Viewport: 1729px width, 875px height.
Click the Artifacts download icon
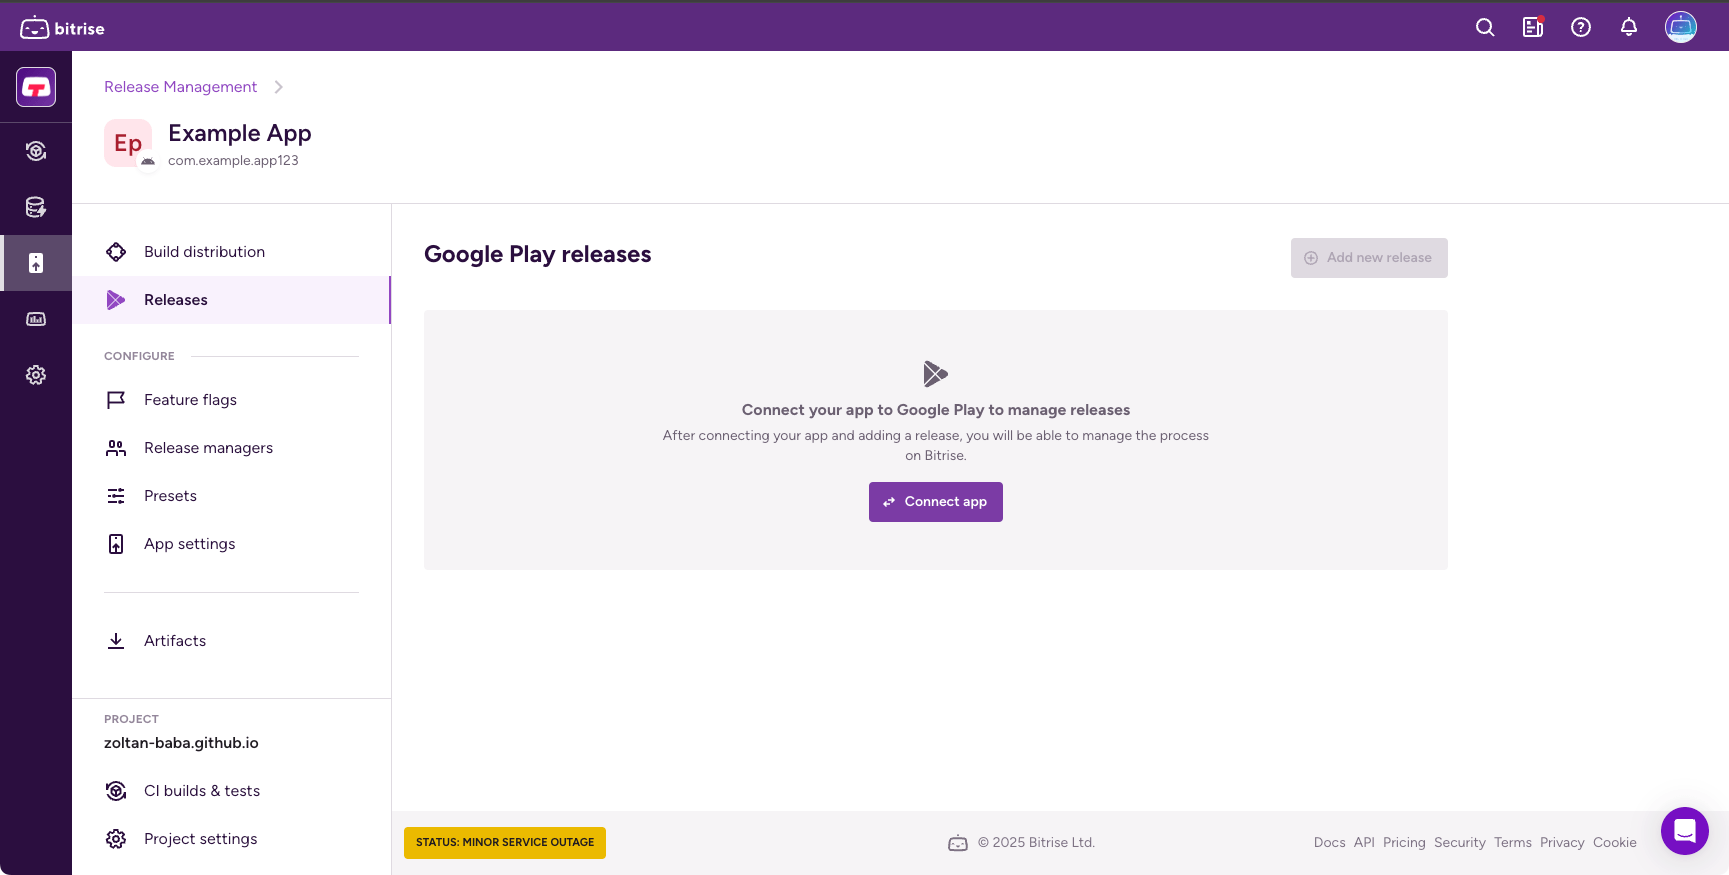coord(116,641)
